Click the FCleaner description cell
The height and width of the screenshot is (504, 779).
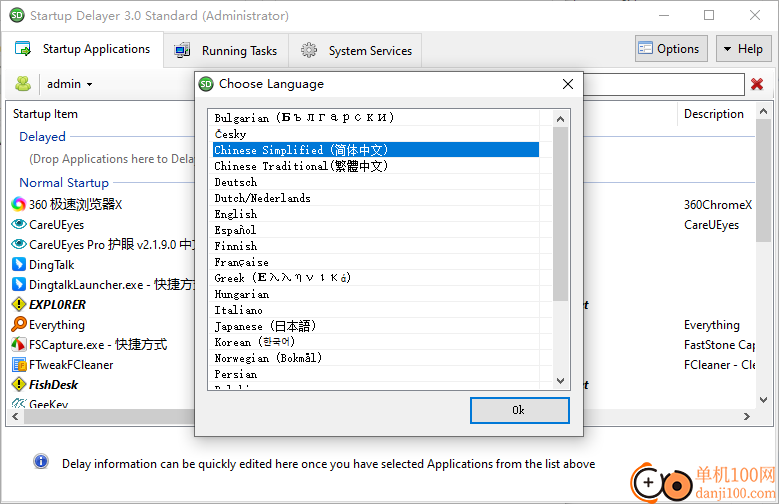(x=719, y=364)
